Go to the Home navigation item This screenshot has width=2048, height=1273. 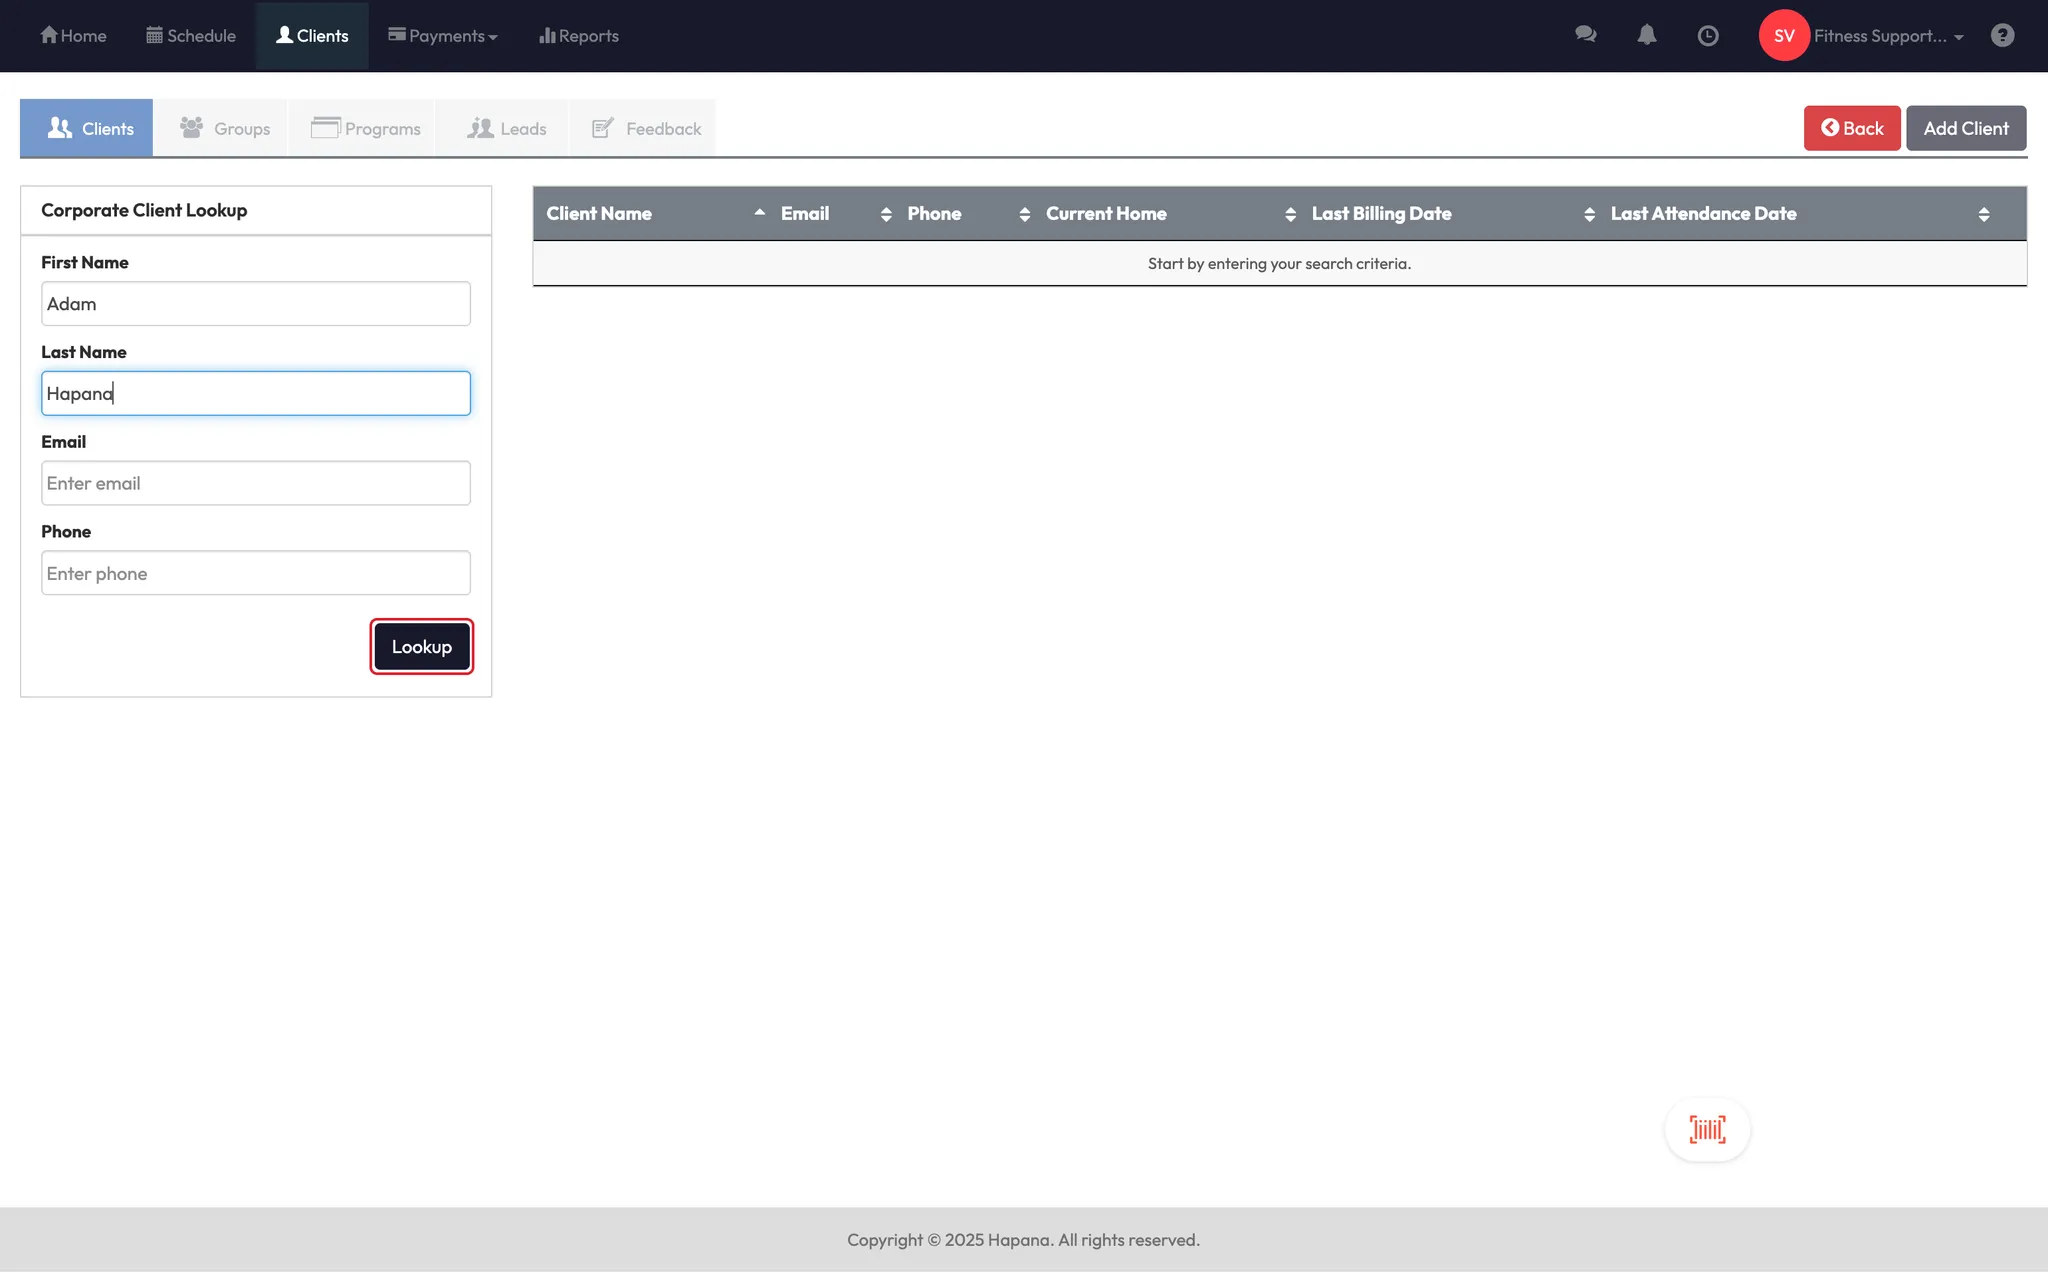[x=73, y=36]
